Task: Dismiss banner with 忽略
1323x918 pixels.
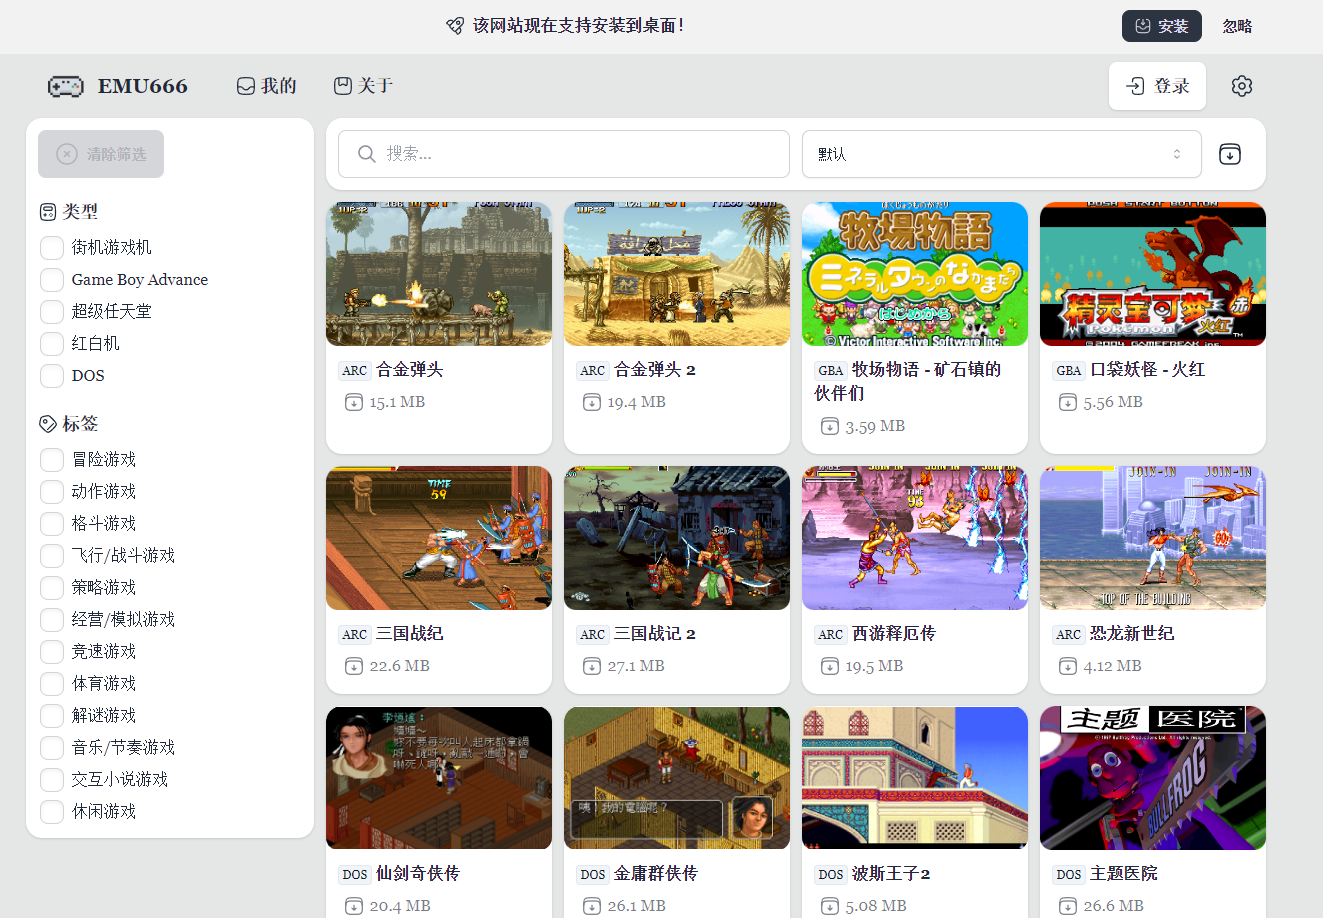Action: click(x=1237, y=26)
